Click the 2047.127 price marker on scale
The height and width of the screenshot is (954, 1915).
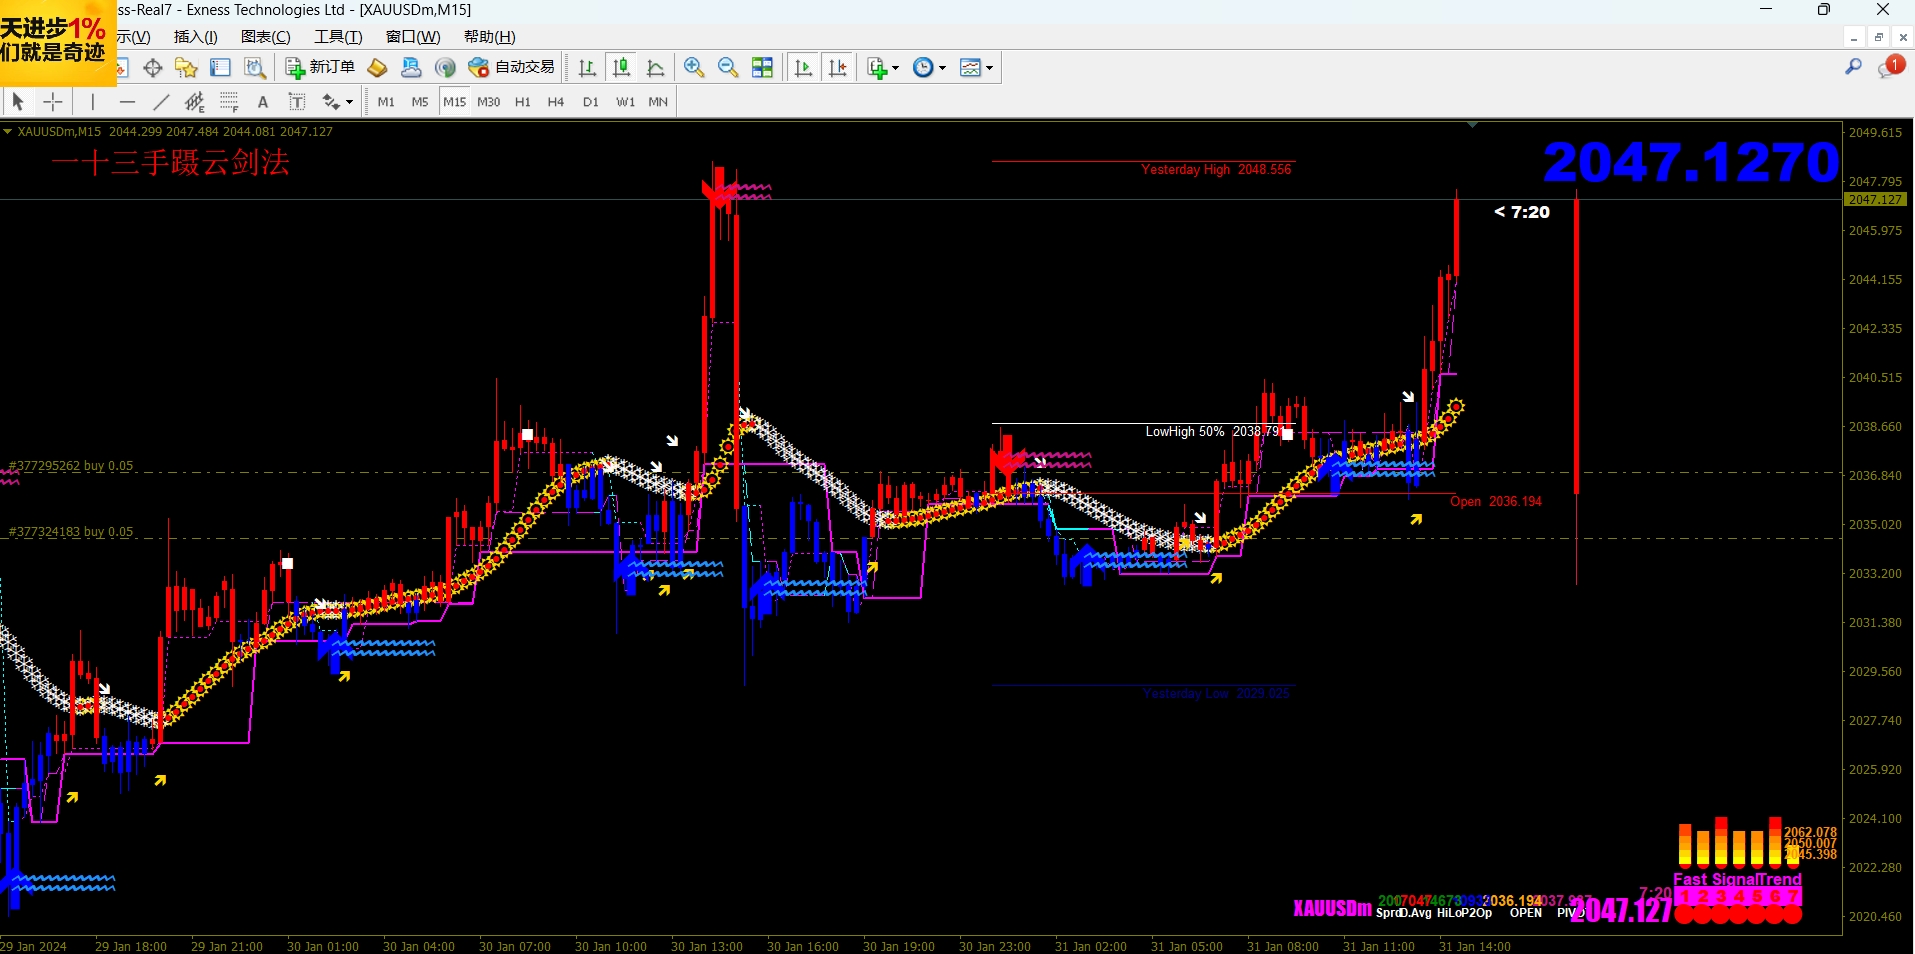tap(1875, 199)
